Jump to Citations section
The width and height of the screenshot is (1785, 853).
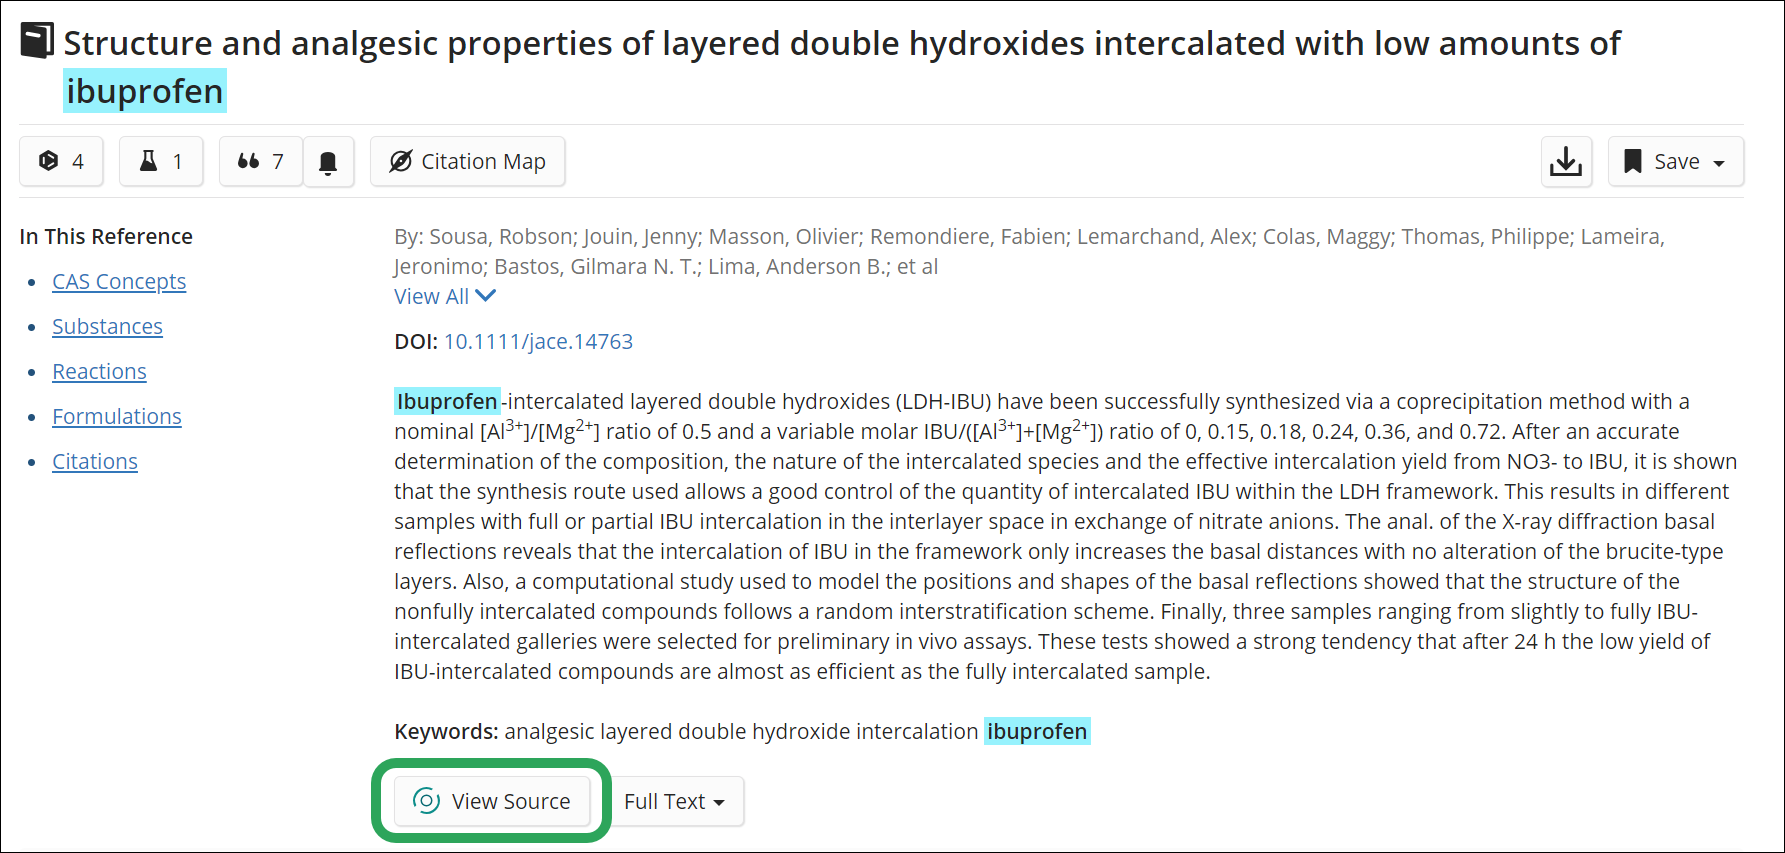pos(95,461)
